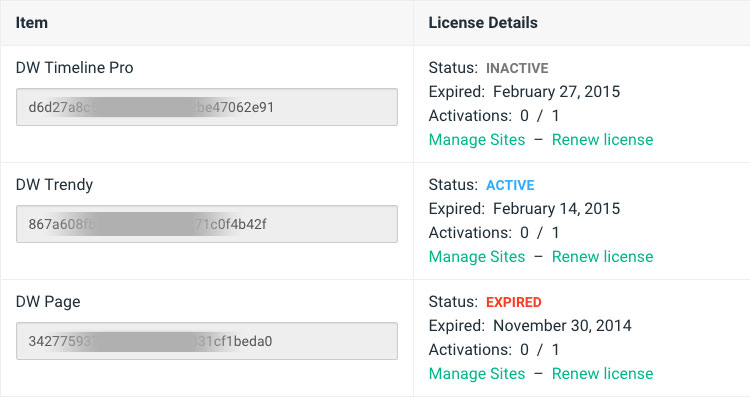Select DW Trendy license key field

207,224
